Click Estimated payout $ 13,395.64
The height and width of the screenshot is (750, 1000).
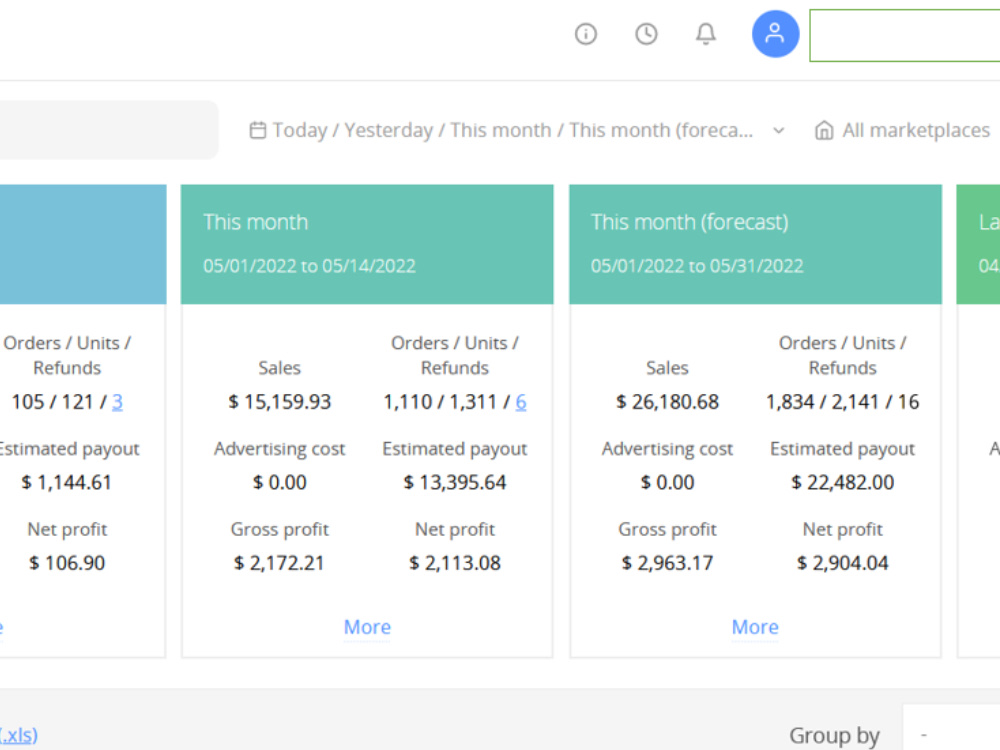(455, 482)
